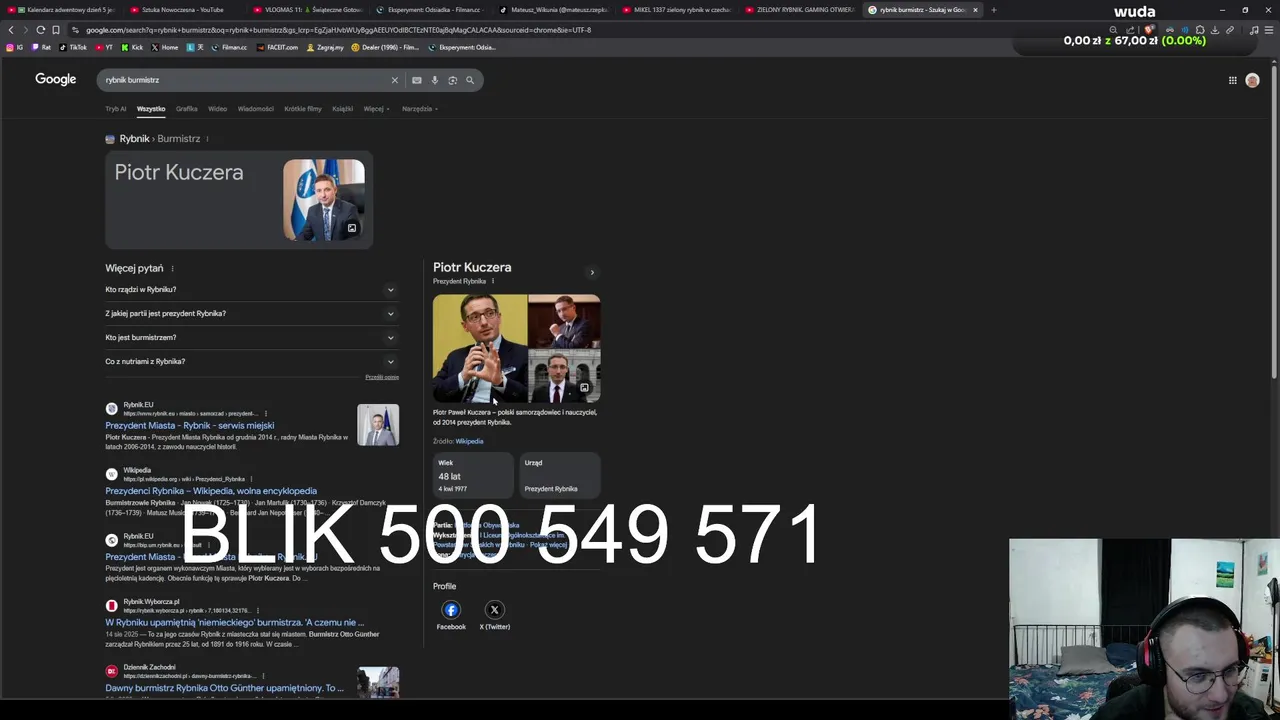Open large Piotr Kuczera photo in knowledge panel

tap(480, 348)
